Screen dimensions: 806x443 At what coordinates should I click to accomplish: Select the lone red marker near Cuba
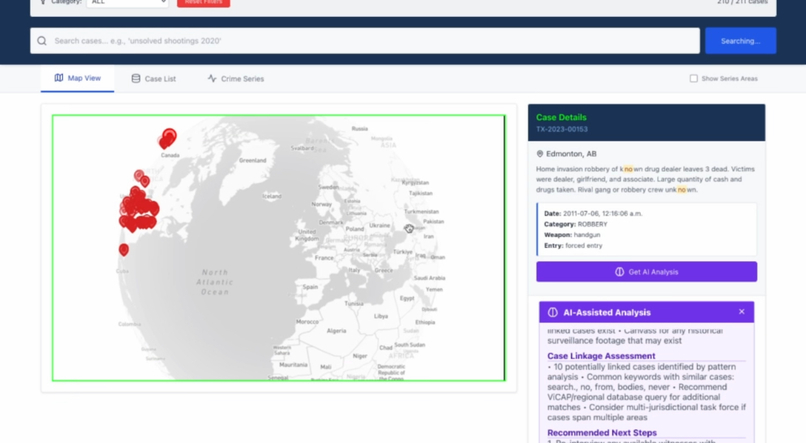123,250
